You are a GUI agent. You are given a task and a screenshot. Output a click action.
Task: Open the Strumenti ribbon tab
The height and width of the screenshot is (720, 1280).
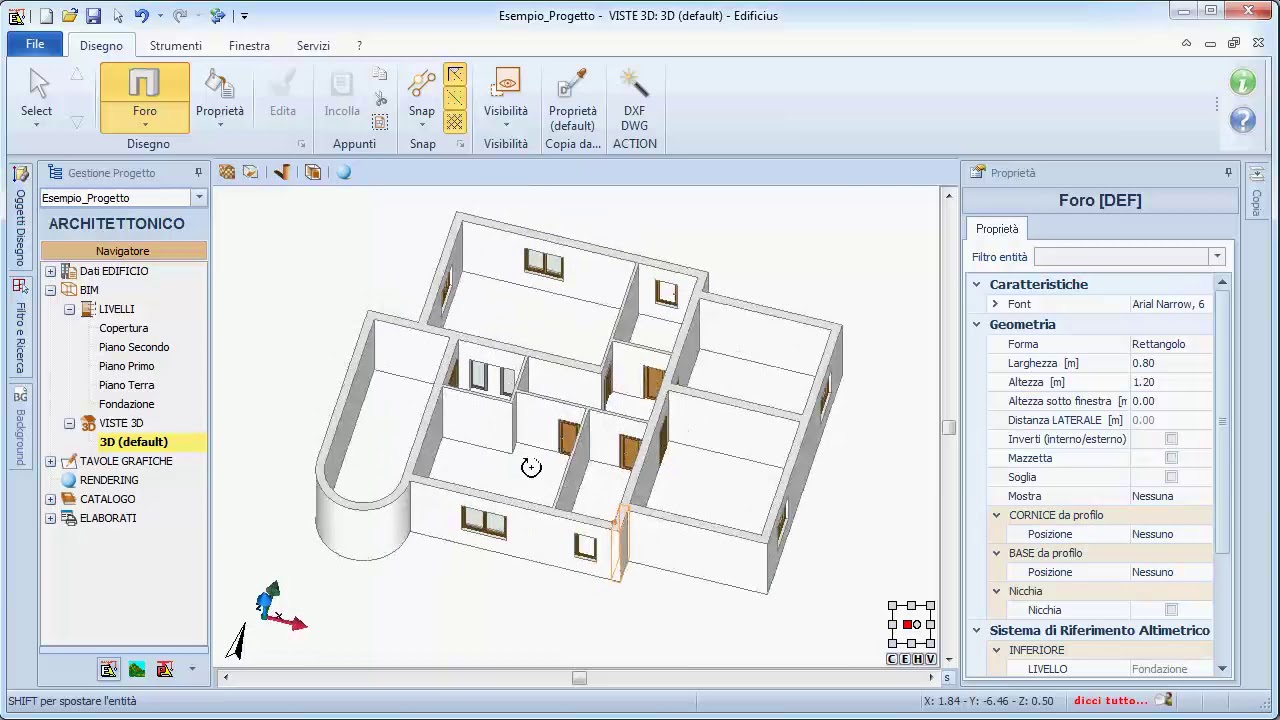[x=176, y=46]
